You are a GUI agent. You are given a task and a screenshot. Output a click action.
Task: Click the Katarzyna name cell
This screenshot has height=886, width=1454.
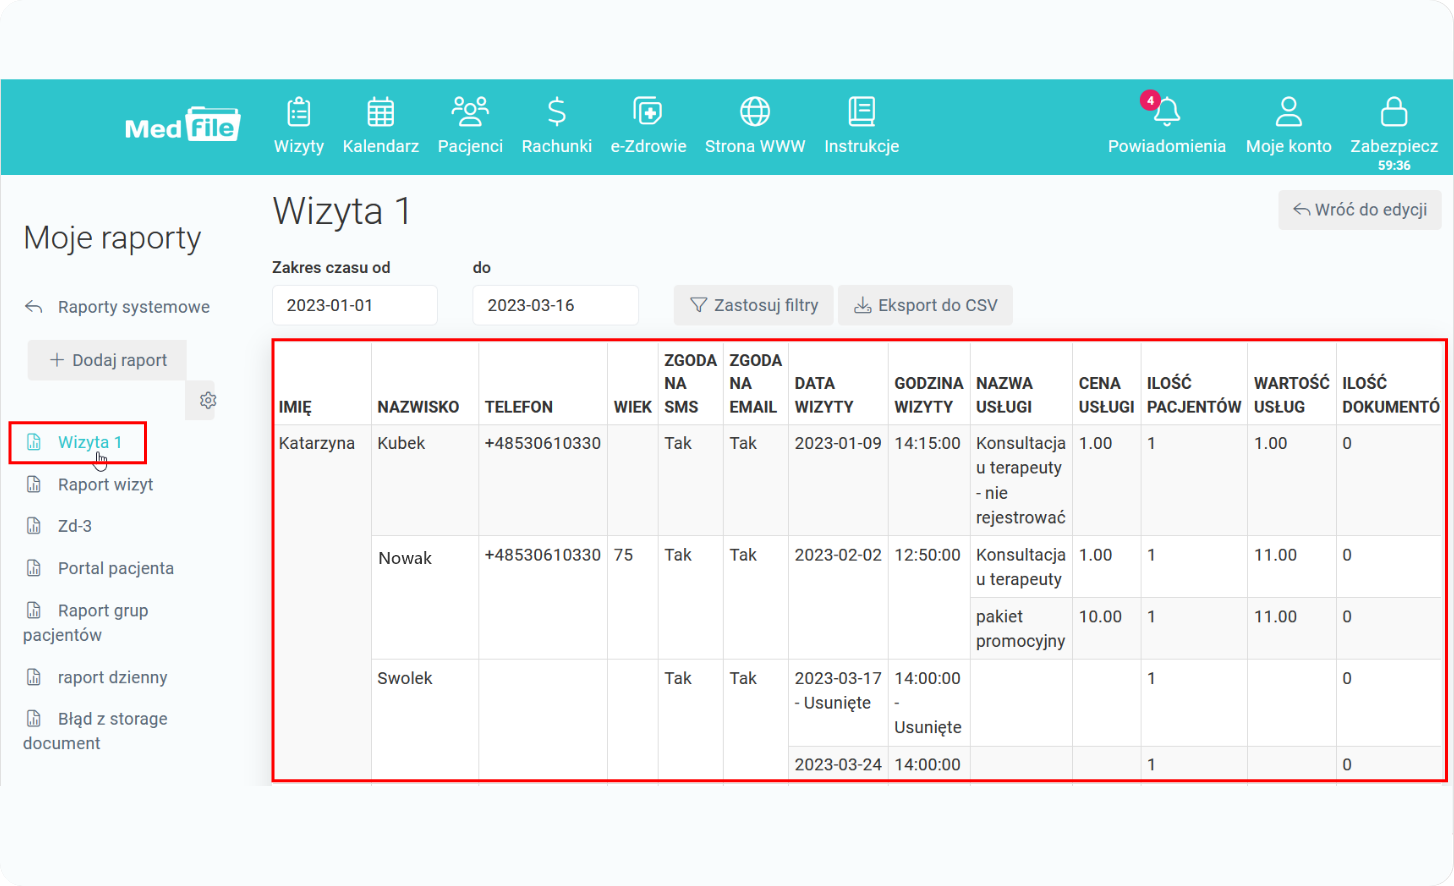coord(317,443)
